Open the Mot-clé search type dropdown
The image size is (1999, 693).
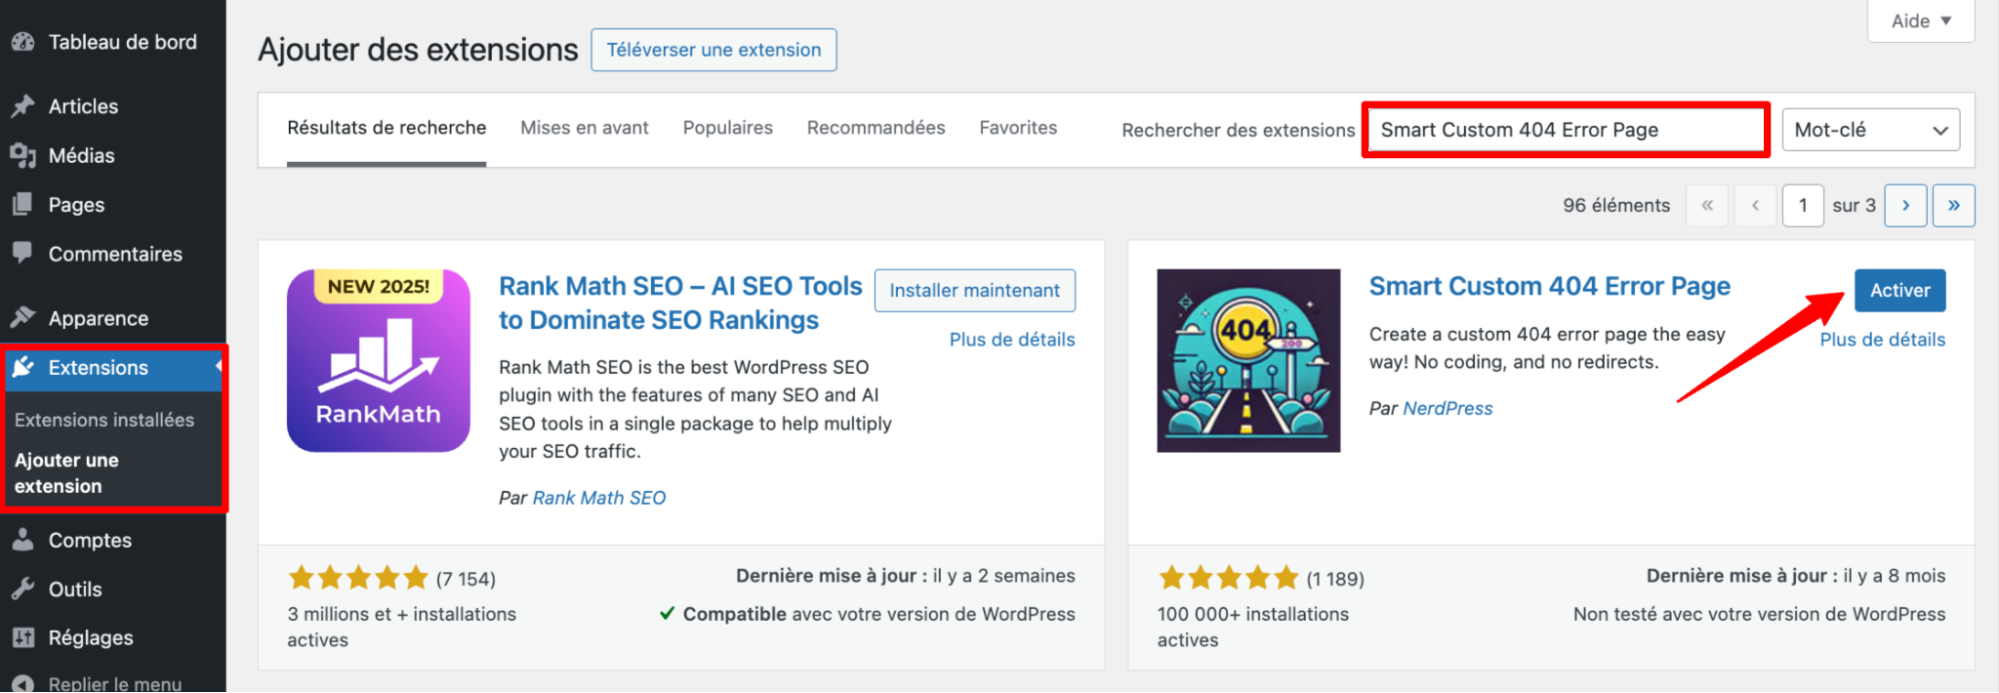(x=1870, y=130)
